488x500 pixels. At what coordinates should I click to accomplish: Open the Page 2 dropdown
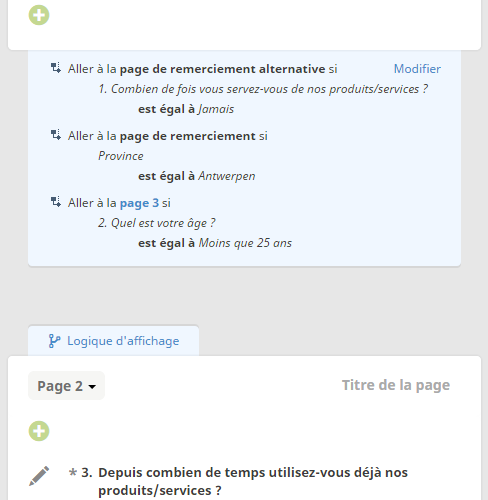coord(66,386)
